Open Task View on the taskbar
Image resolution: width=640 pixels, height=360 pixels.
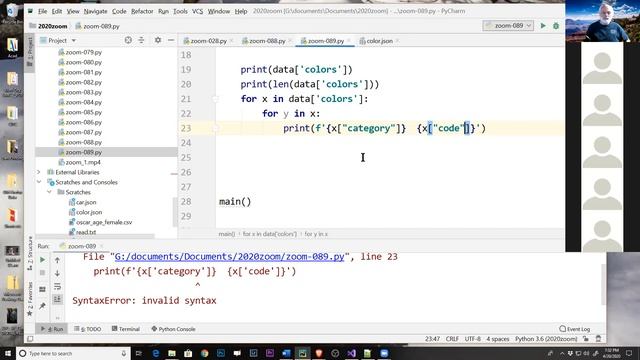[x=139, y=353]
